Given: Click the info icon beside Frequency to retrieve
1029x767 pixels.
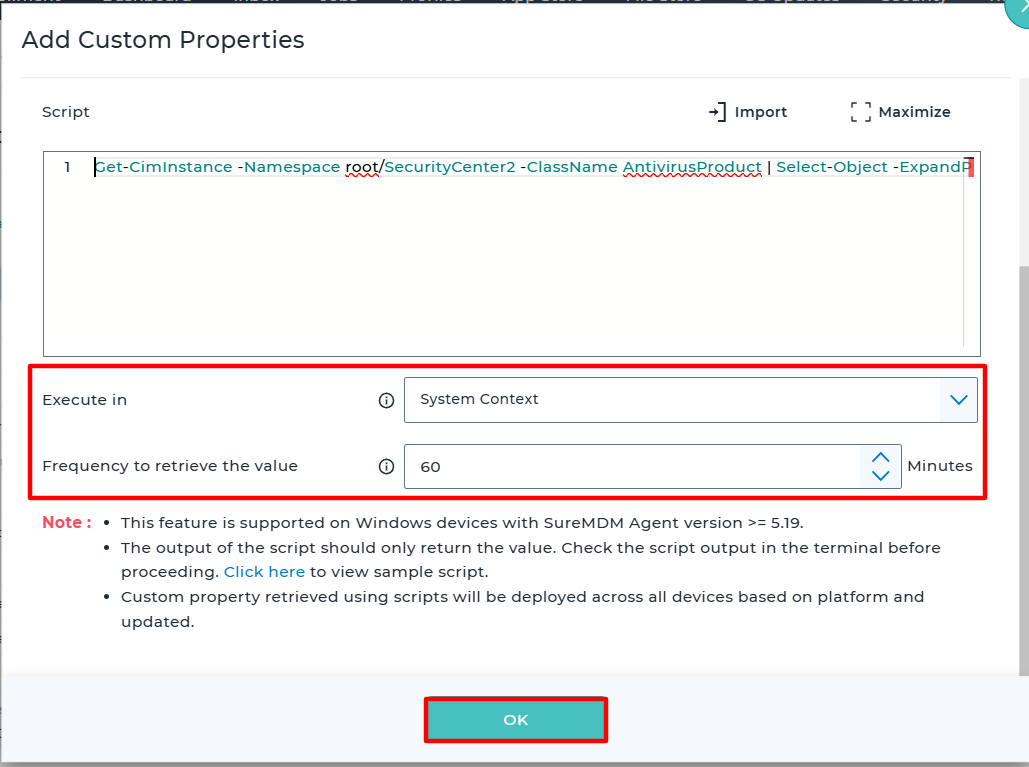Looking at the screenshot, I should (386, 466).
